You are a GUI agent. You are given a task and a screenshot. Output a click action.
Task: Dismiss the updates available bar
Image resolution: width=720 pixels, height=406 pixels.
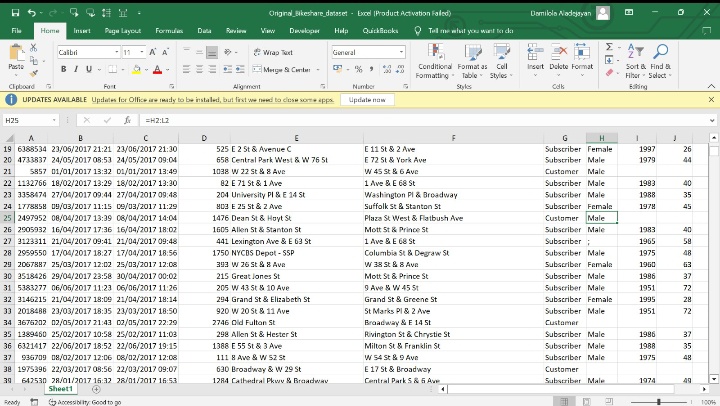tap(711, 100)
